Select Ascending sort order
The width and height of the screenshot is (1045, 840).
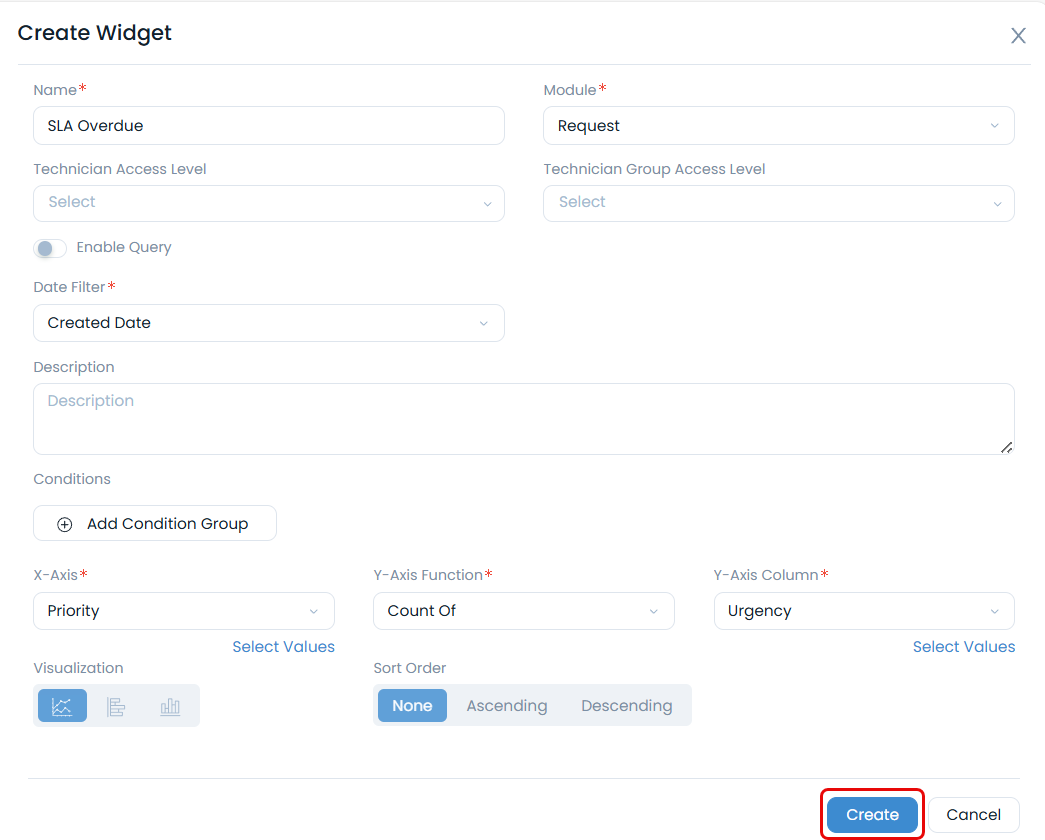[x=506, y=705]
